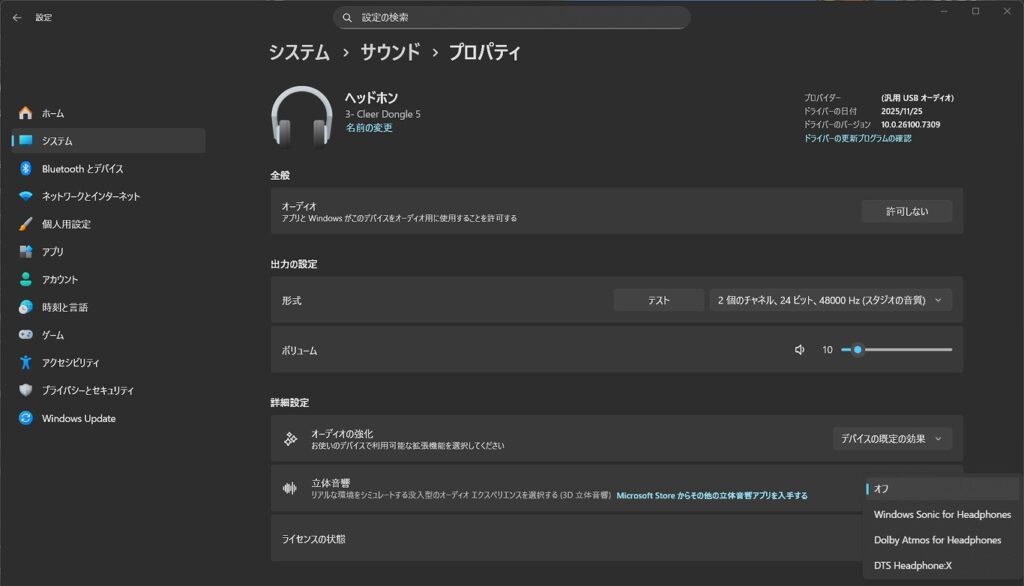Click the 名前の変更 link
This screenshot has height=586, width=1024.
click(369, 128)
